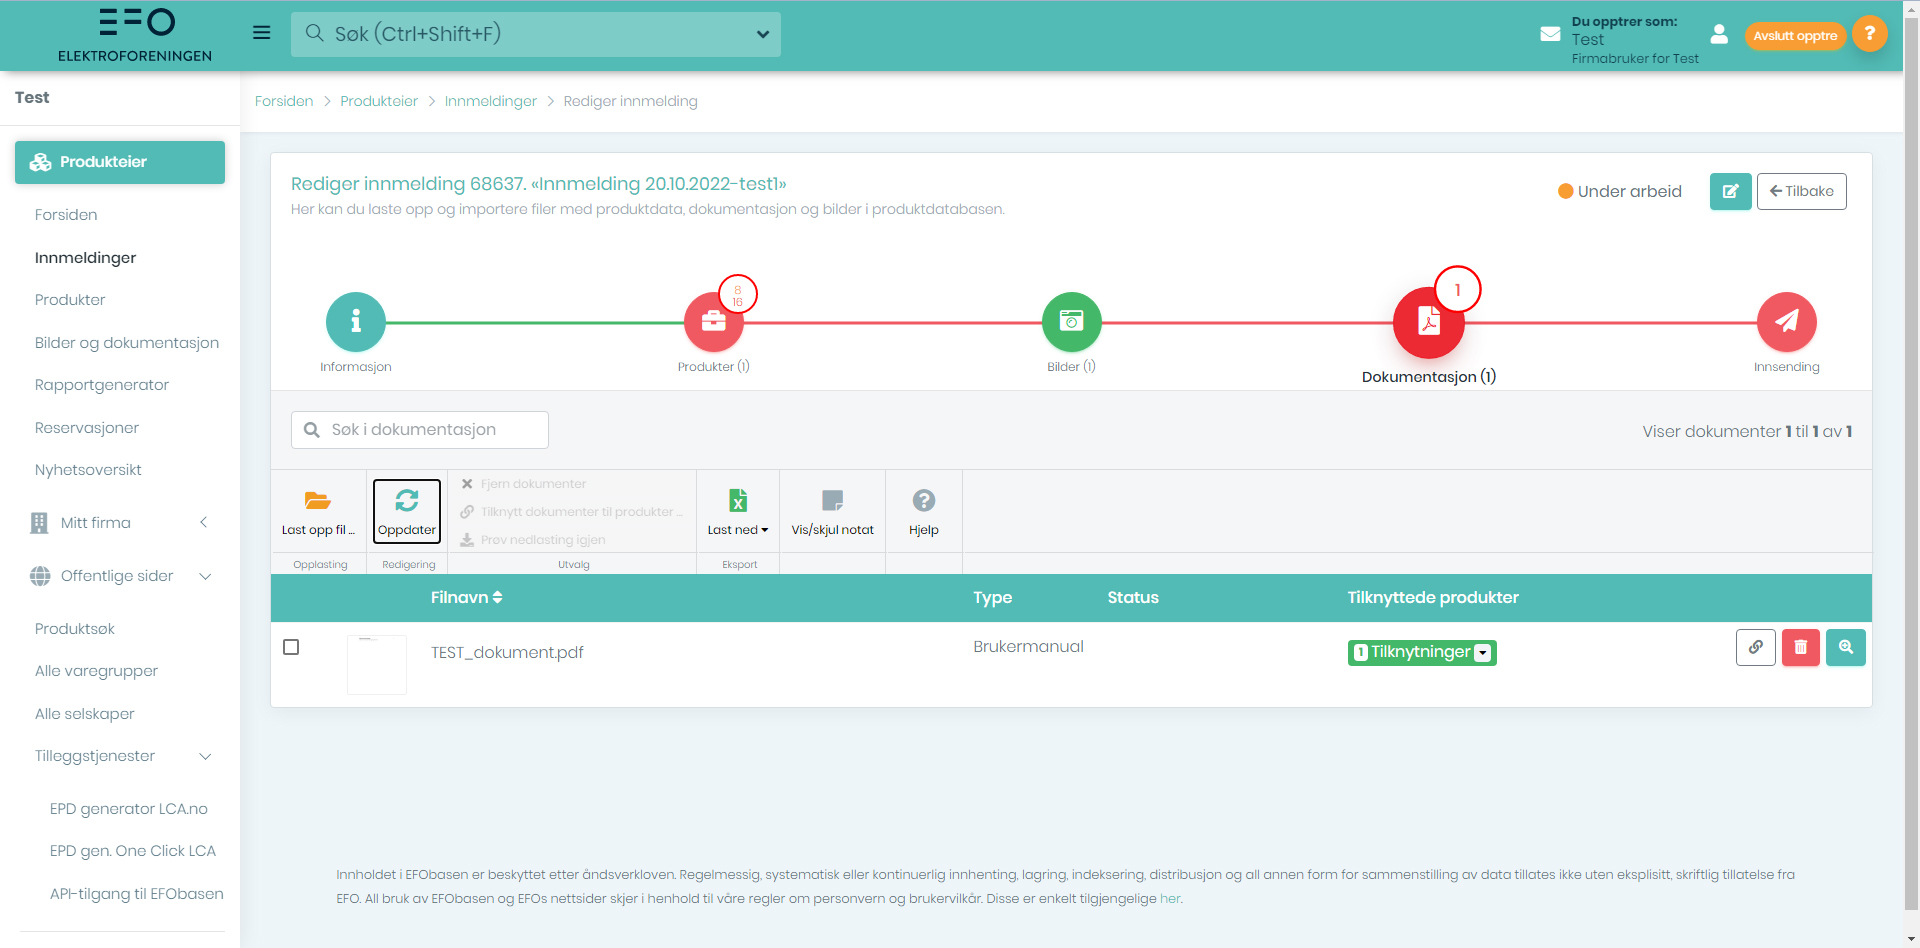
Task: Click the Oppdater refresh icon
Action: (407, 501)
